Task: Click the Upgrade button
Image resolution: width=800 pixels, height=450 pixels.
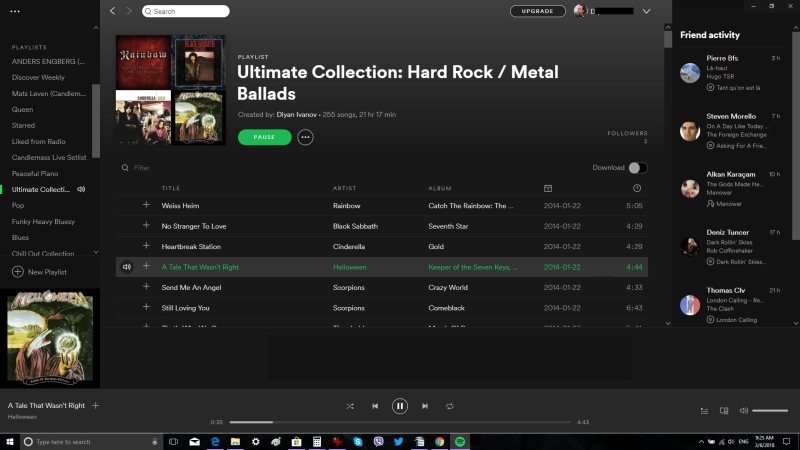Action: 537,11
